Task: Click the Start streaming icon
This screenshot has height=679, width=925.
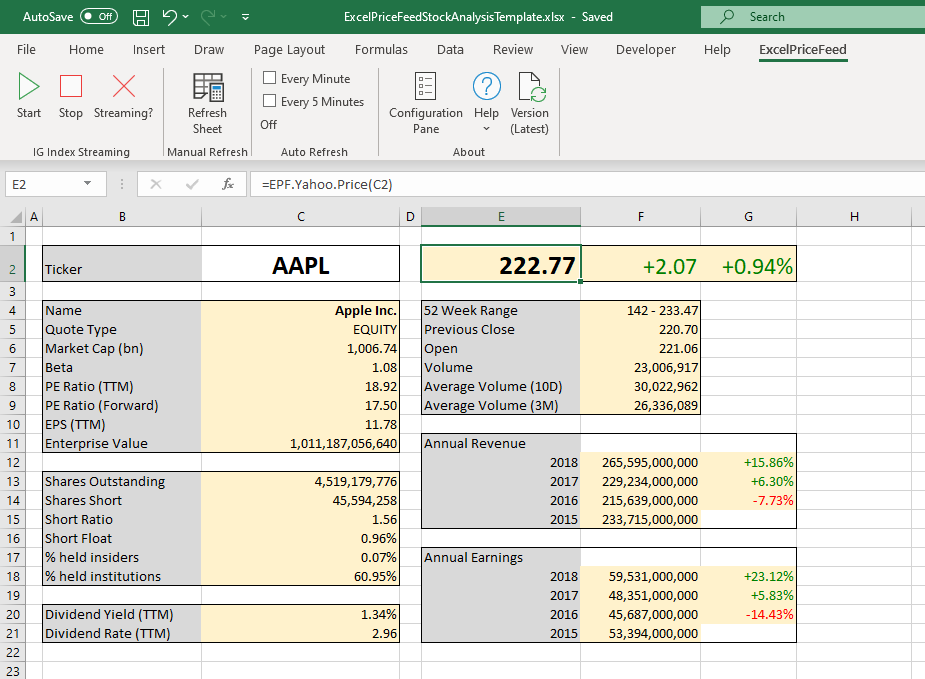Action: pyautogui.click(x=28, y=97)
